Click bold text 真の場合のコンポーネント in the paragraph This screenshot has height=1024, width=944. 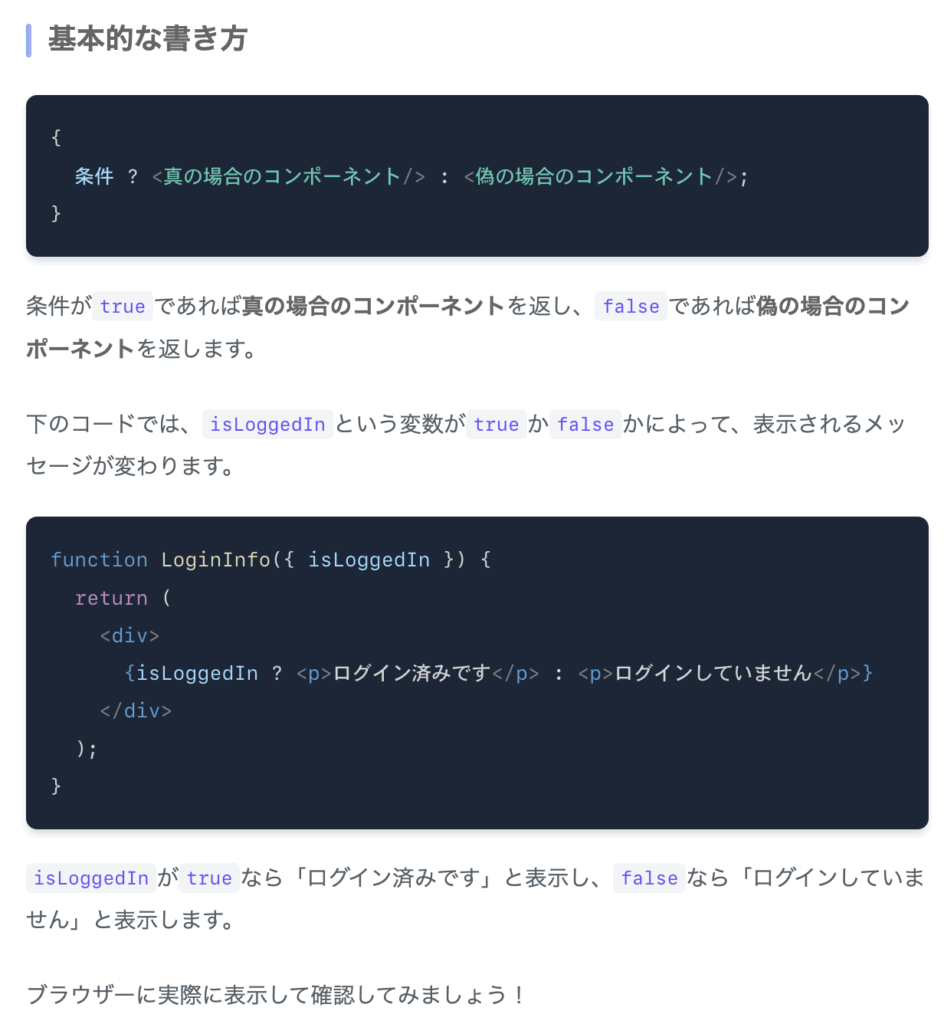(x=373, y=306)
